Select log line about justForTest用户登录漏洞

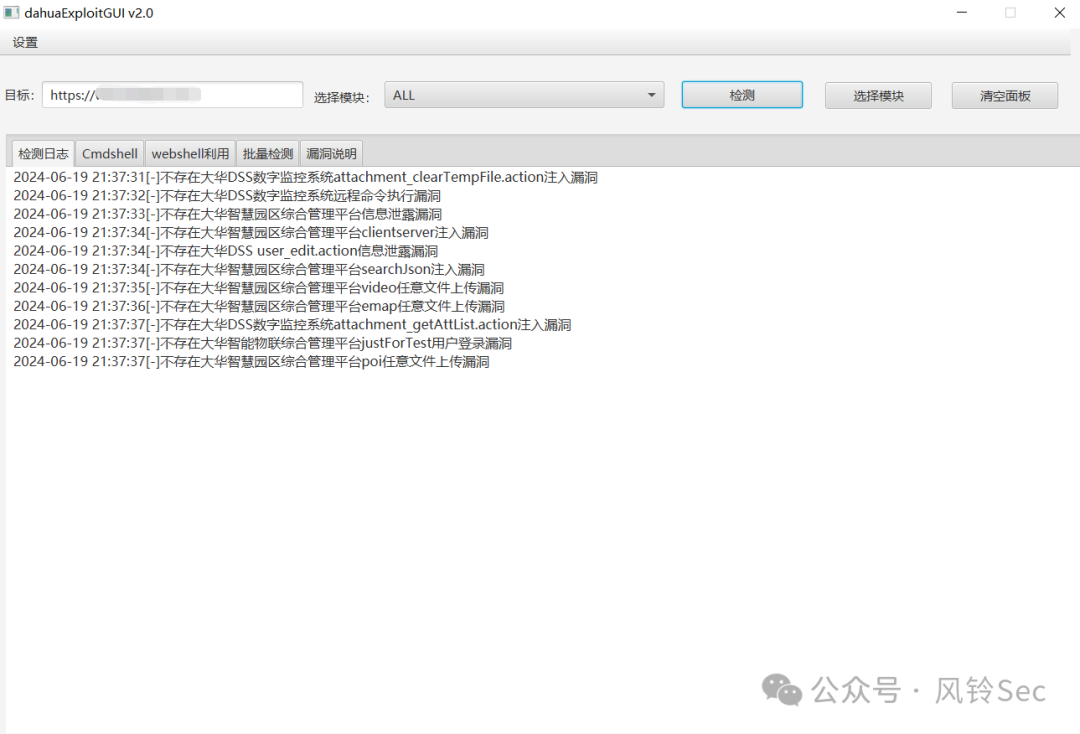pyautogui.click(x=262, y=343)
